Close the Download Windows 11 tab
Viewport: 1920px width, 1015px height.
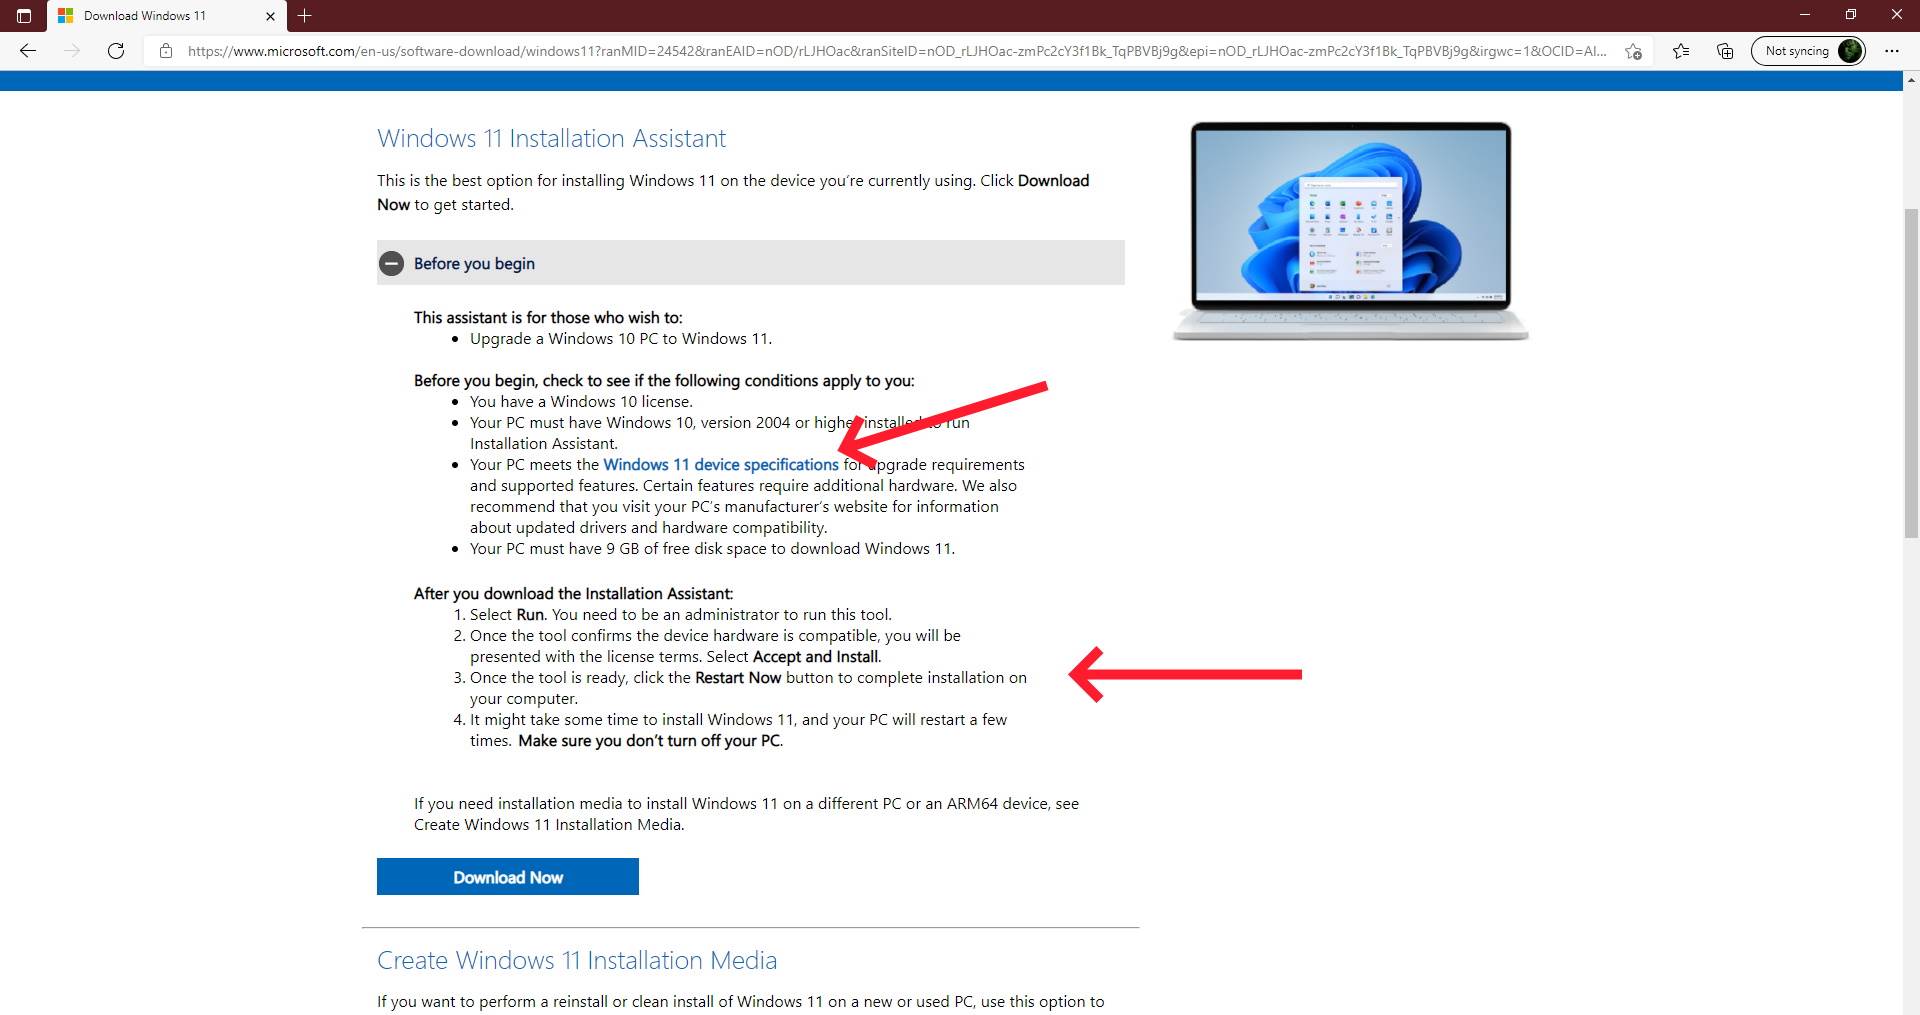coord(270,15)
